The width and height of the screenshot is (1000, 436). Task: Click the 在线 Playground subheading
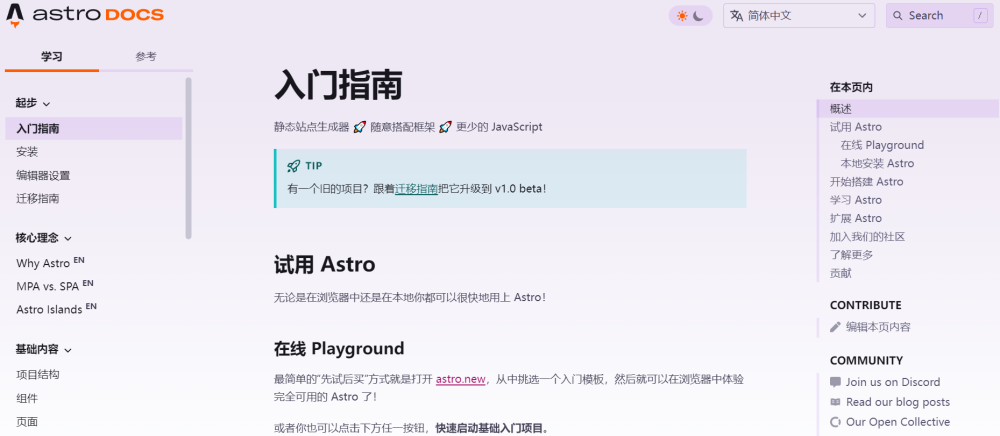[339, 349]
